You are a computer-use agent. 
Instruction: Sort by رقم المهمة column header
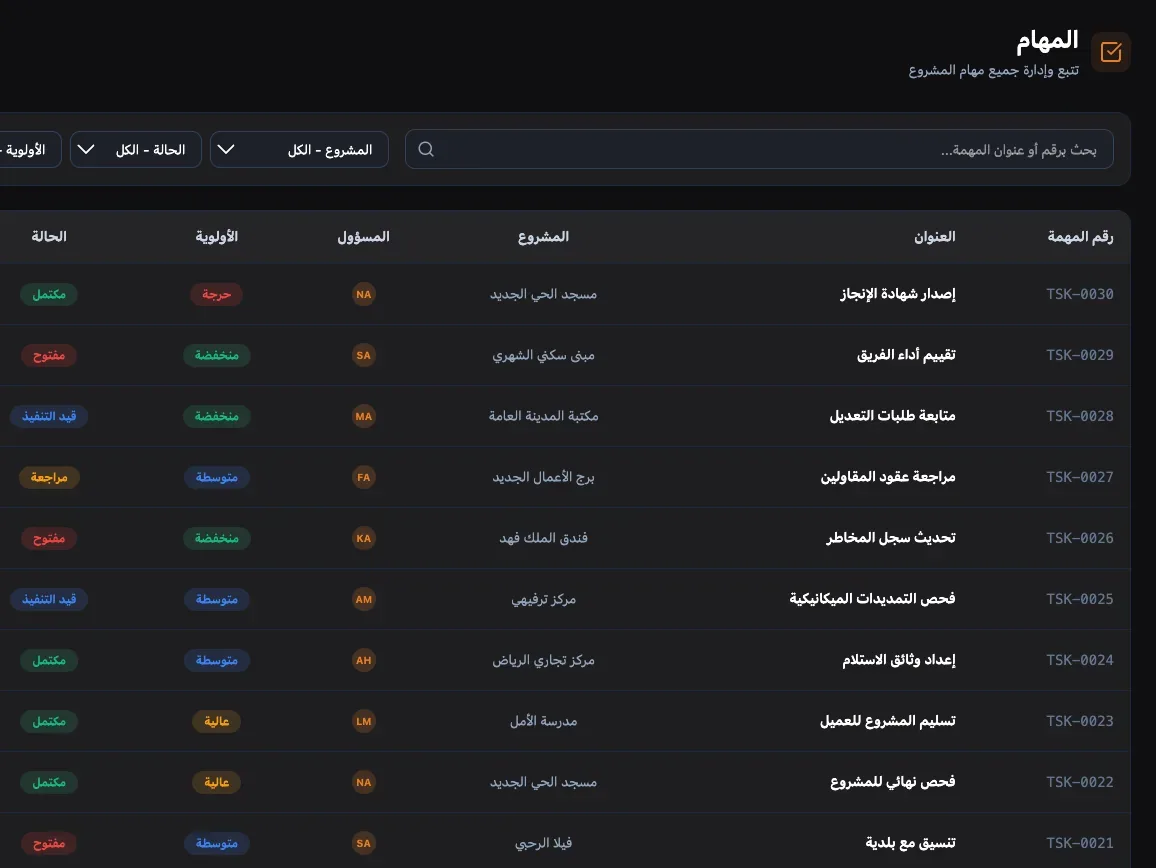(1080, 237)
